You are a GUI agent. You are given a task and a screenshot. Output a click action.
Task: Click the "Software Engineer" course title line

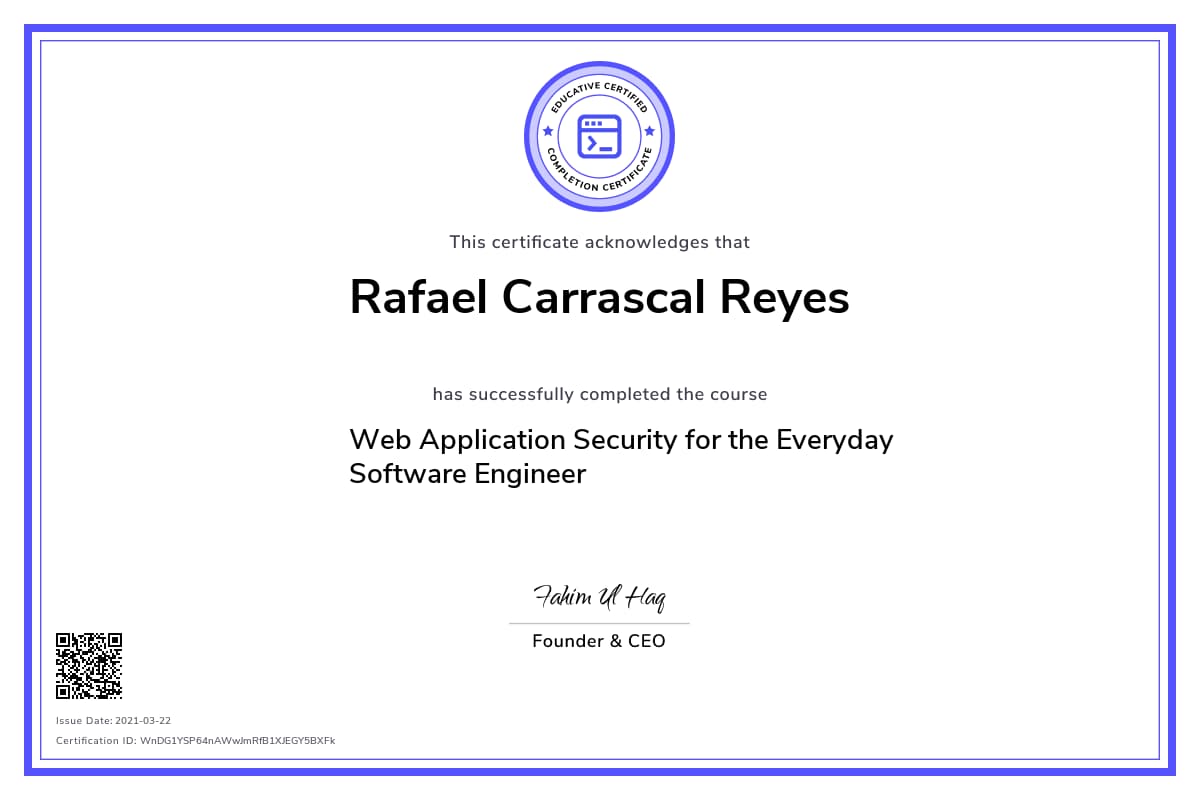coord(467,474)
